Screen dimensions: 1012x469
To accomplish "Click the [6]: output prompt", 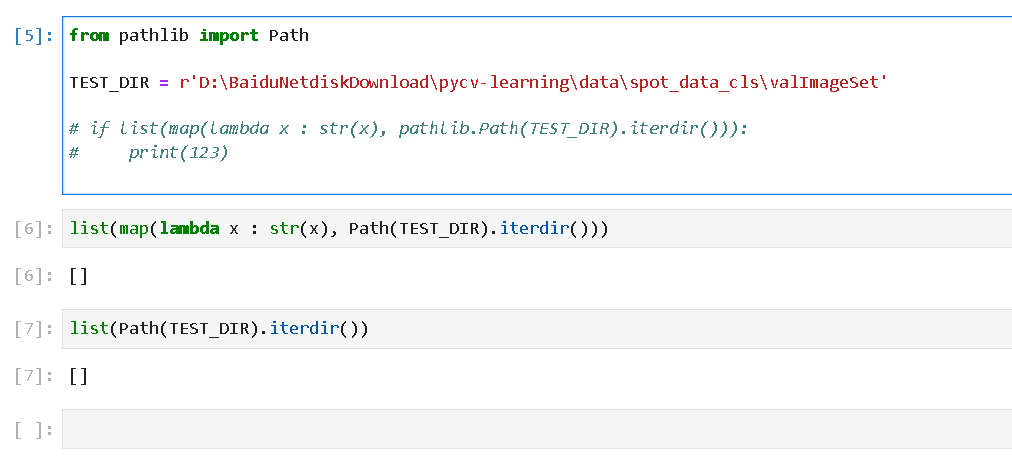I will point(34,276).
